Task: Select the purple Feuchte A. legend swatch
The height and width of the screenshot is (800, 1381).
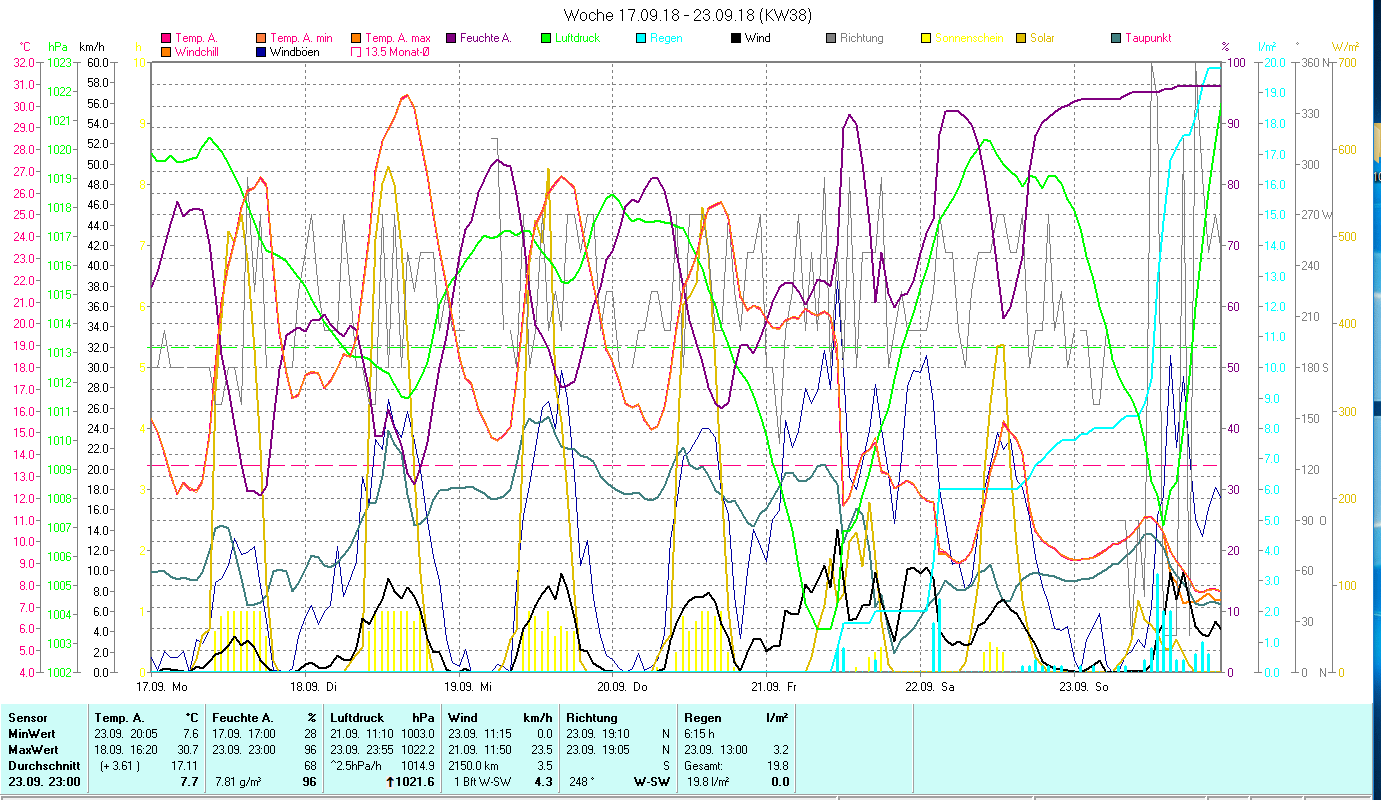Action: (x=449, y=39)
